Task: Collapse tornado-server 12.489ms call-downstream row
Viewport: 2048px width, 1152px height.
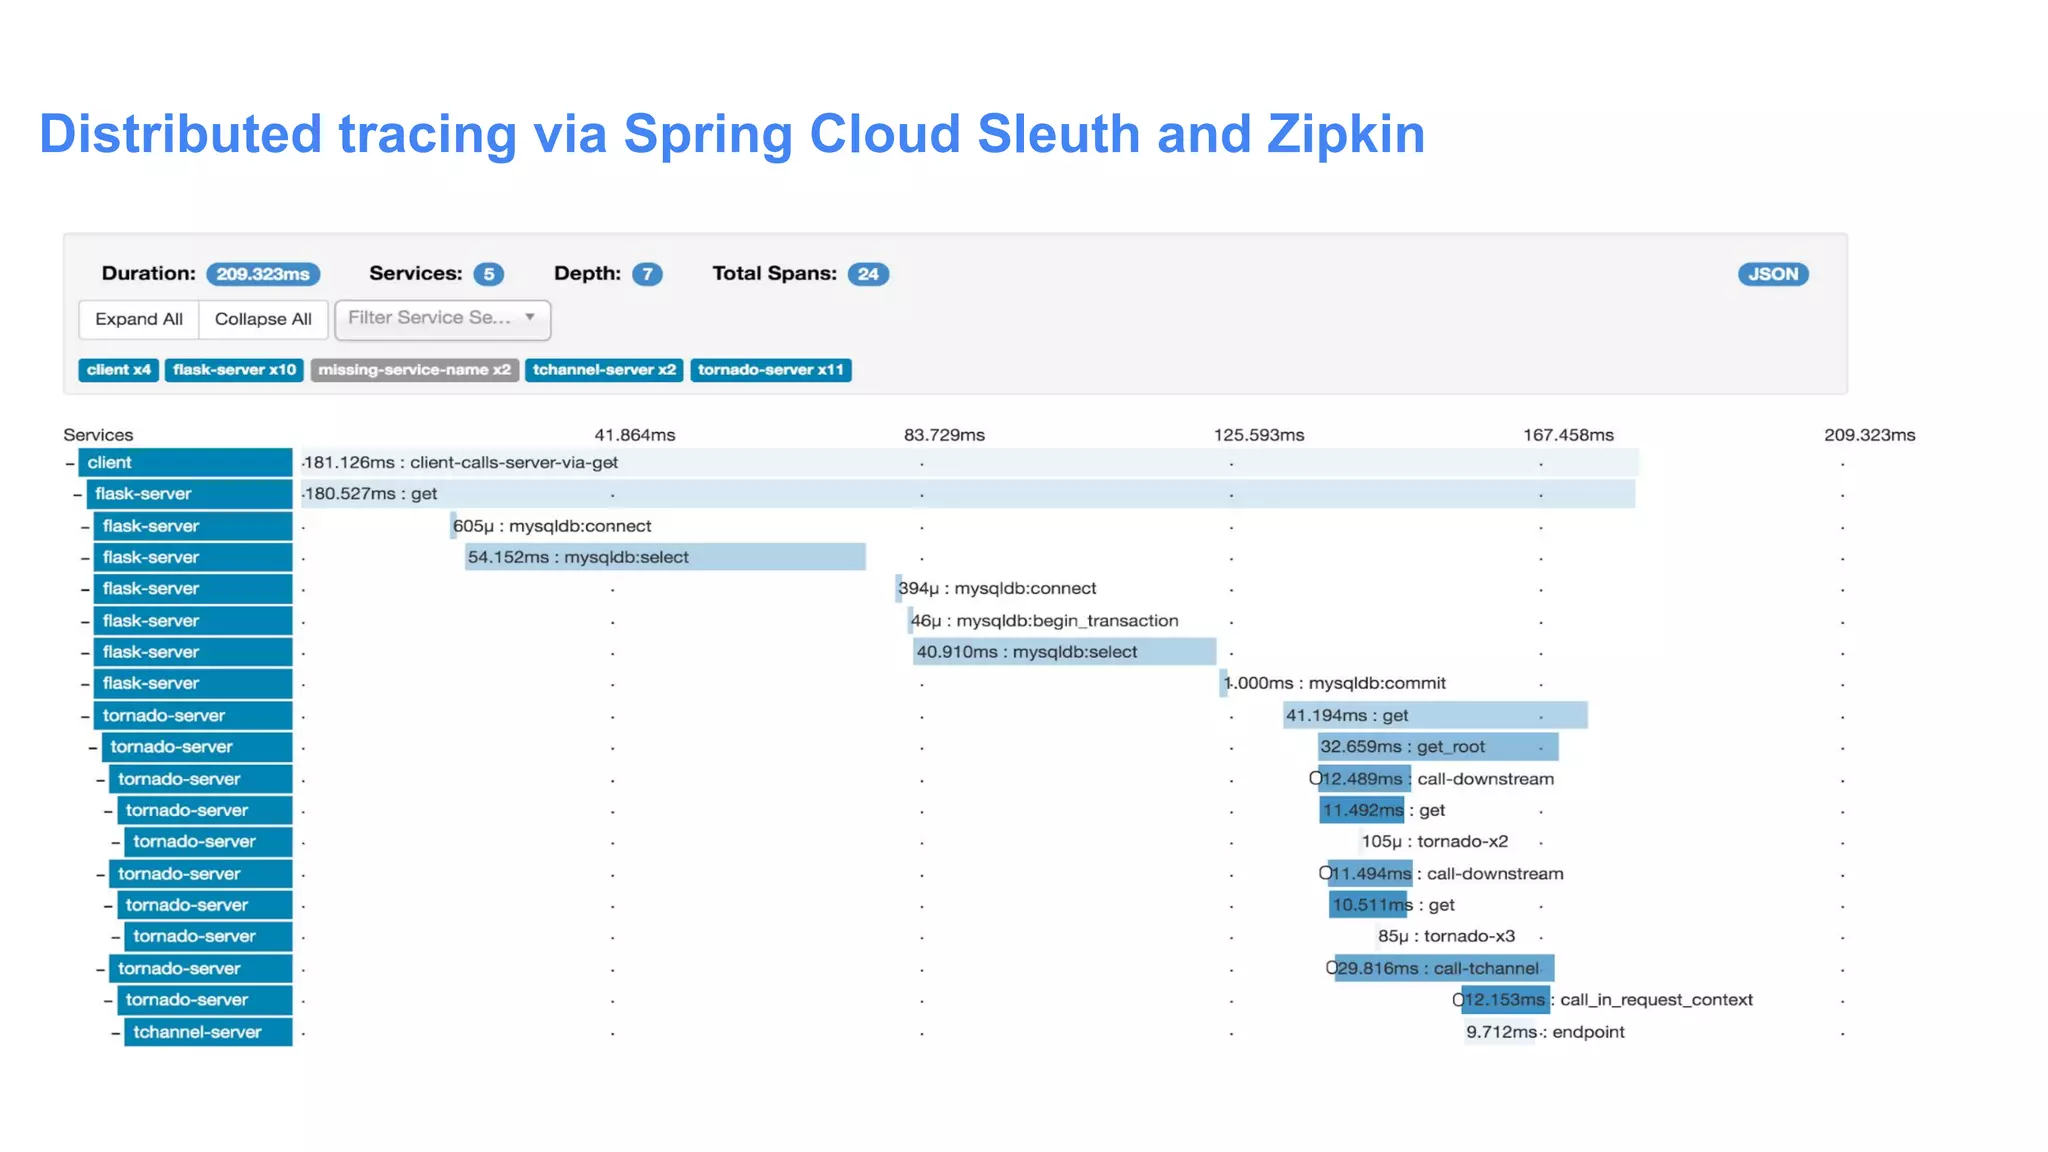Action: [101, 779]
